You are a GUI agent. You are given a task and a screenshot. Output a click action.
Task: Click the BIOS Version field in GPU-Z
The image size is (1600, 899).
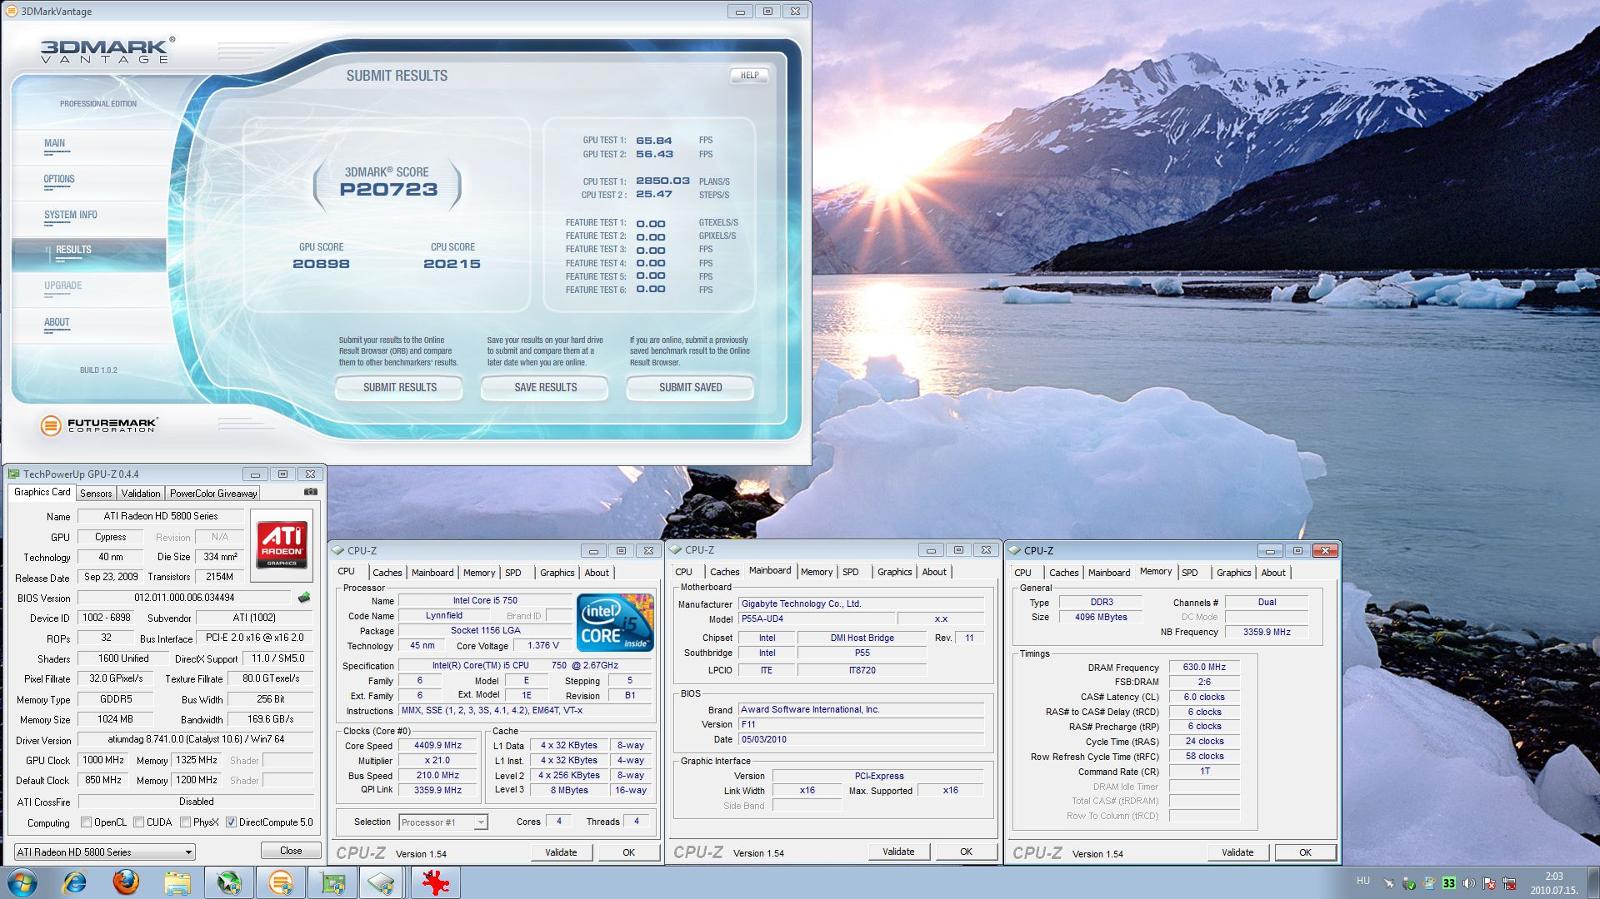184,598
